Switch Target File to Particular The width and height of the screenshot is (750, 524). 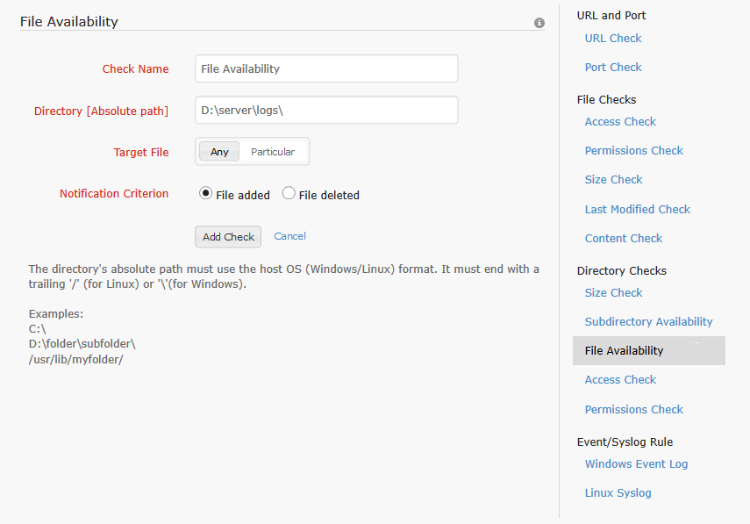point(272,152)
